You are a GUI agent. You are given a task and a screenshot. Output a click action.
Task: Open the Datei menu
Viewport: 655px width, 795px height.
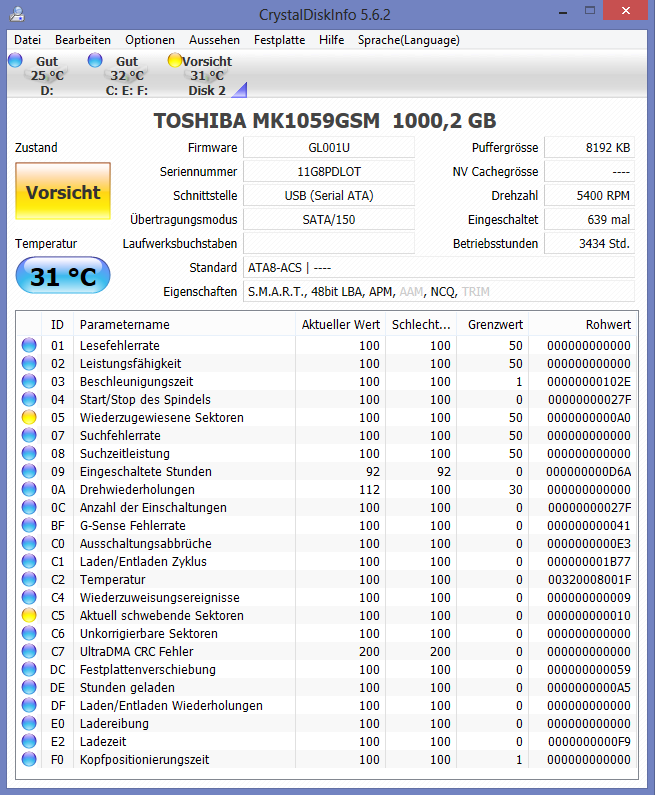click(27, 40)
